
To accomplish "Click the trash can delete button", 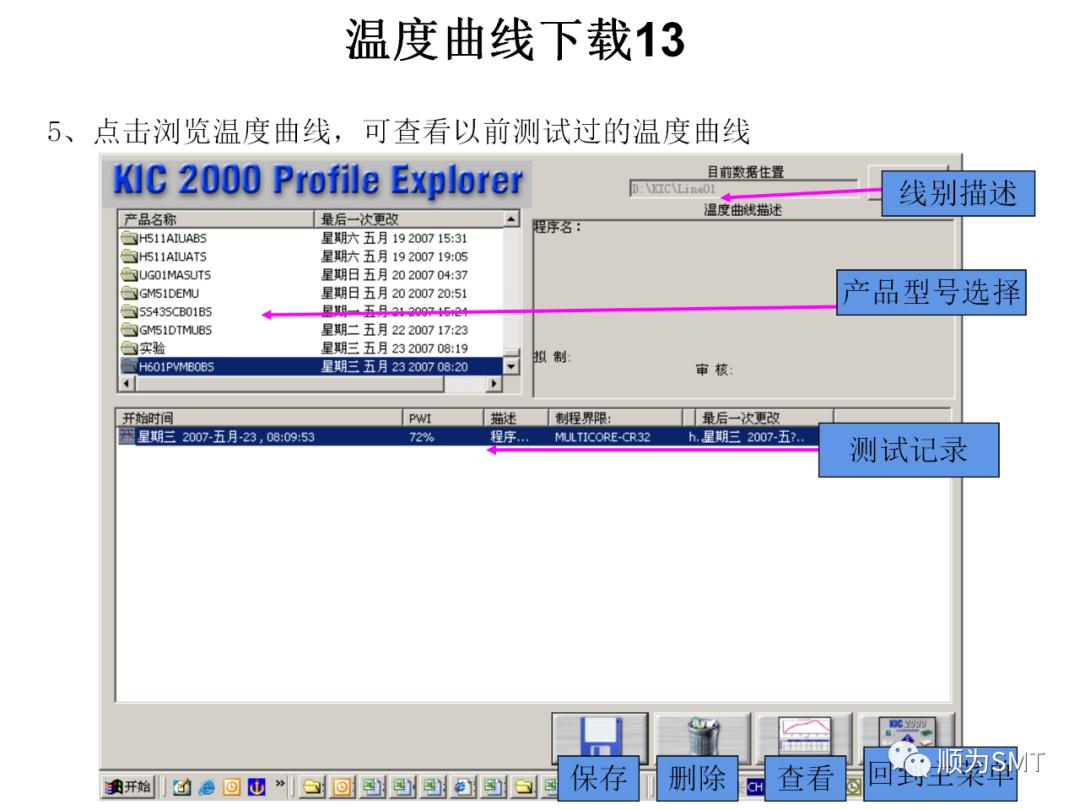I will pos(703,736).
